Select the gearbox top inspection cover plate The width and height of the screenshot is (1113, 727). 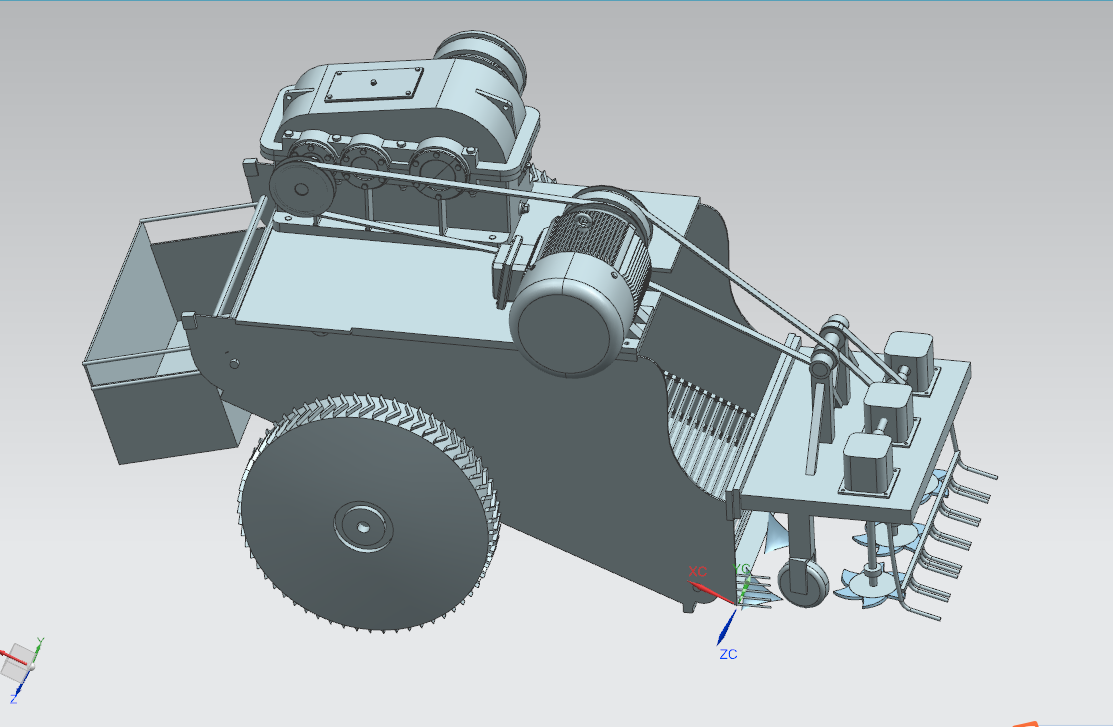[x=374, y=86]
